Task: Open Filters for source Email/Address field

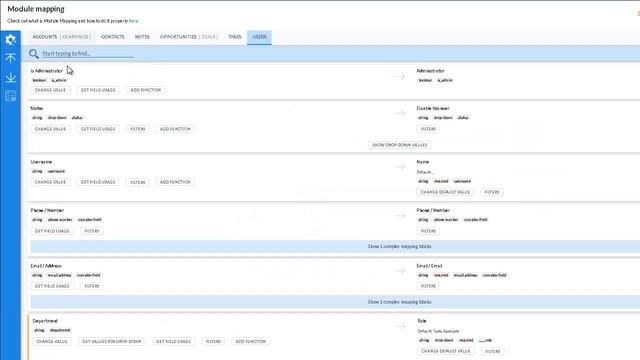Action: click(92, 286)
